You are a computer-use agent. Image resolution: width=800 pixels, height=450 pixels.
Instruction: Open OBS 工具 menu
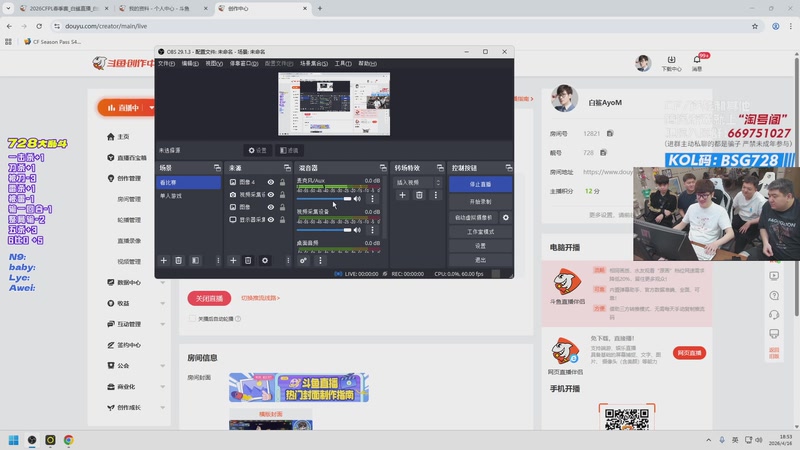pyautogui.click(x=343, y=63)
